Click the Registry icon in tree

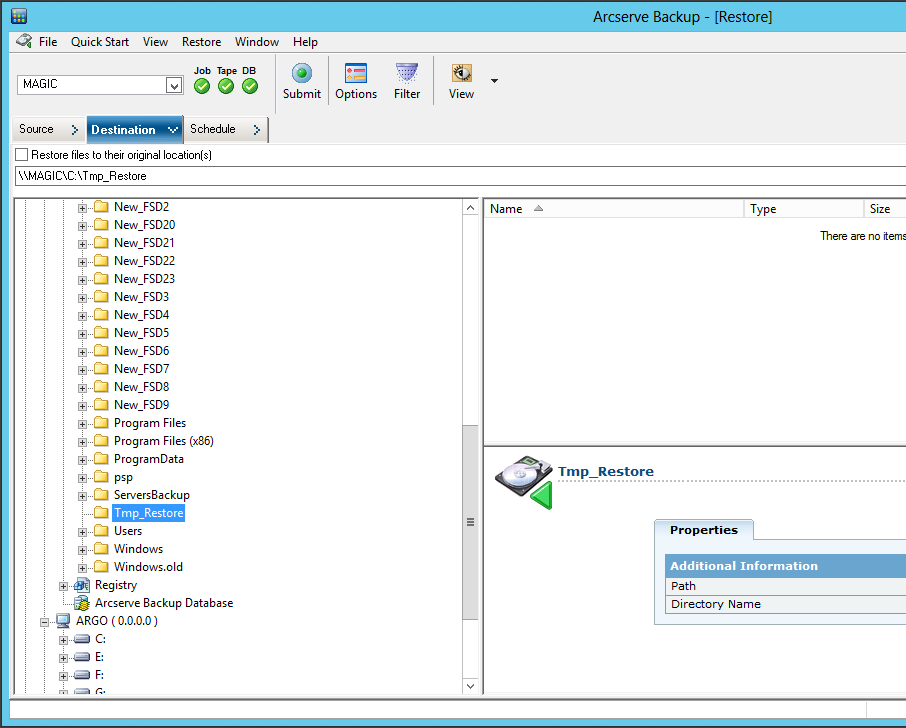[x=82, y=585]
